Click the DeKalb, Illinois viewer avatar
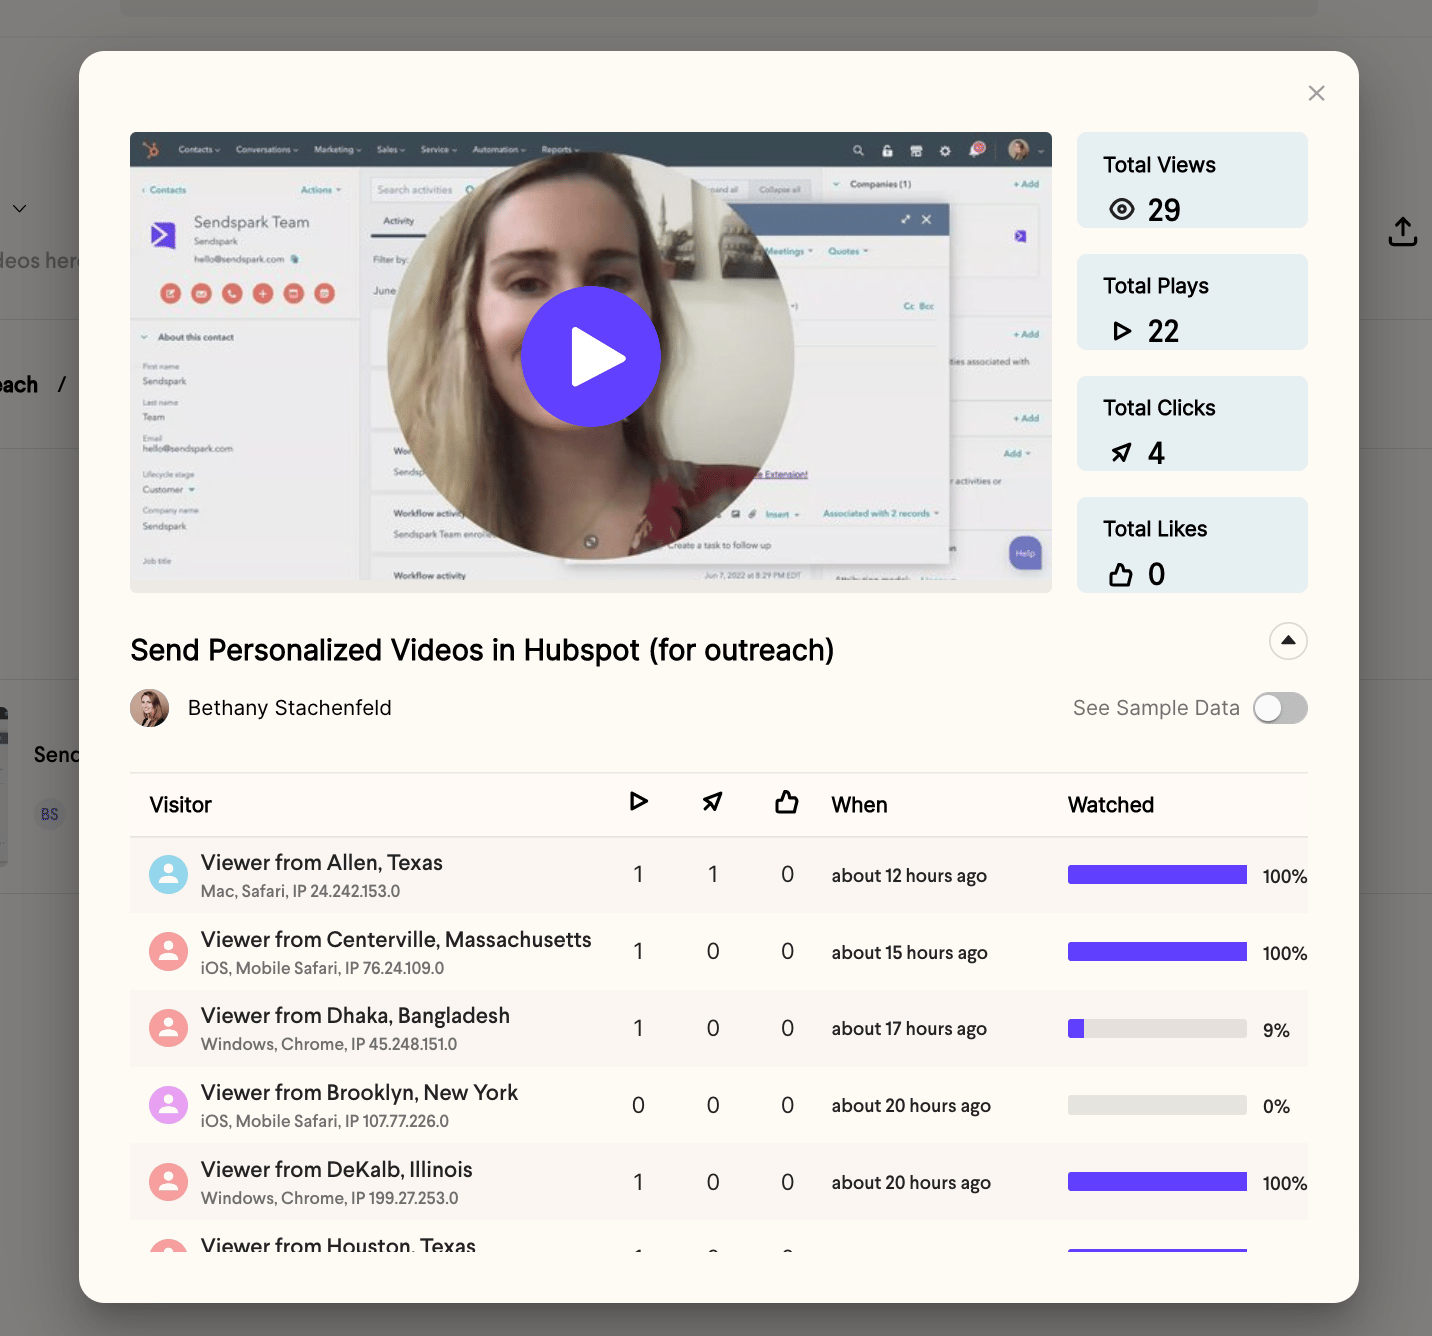This screenshot has height=1336, width=1432. 168,1182
